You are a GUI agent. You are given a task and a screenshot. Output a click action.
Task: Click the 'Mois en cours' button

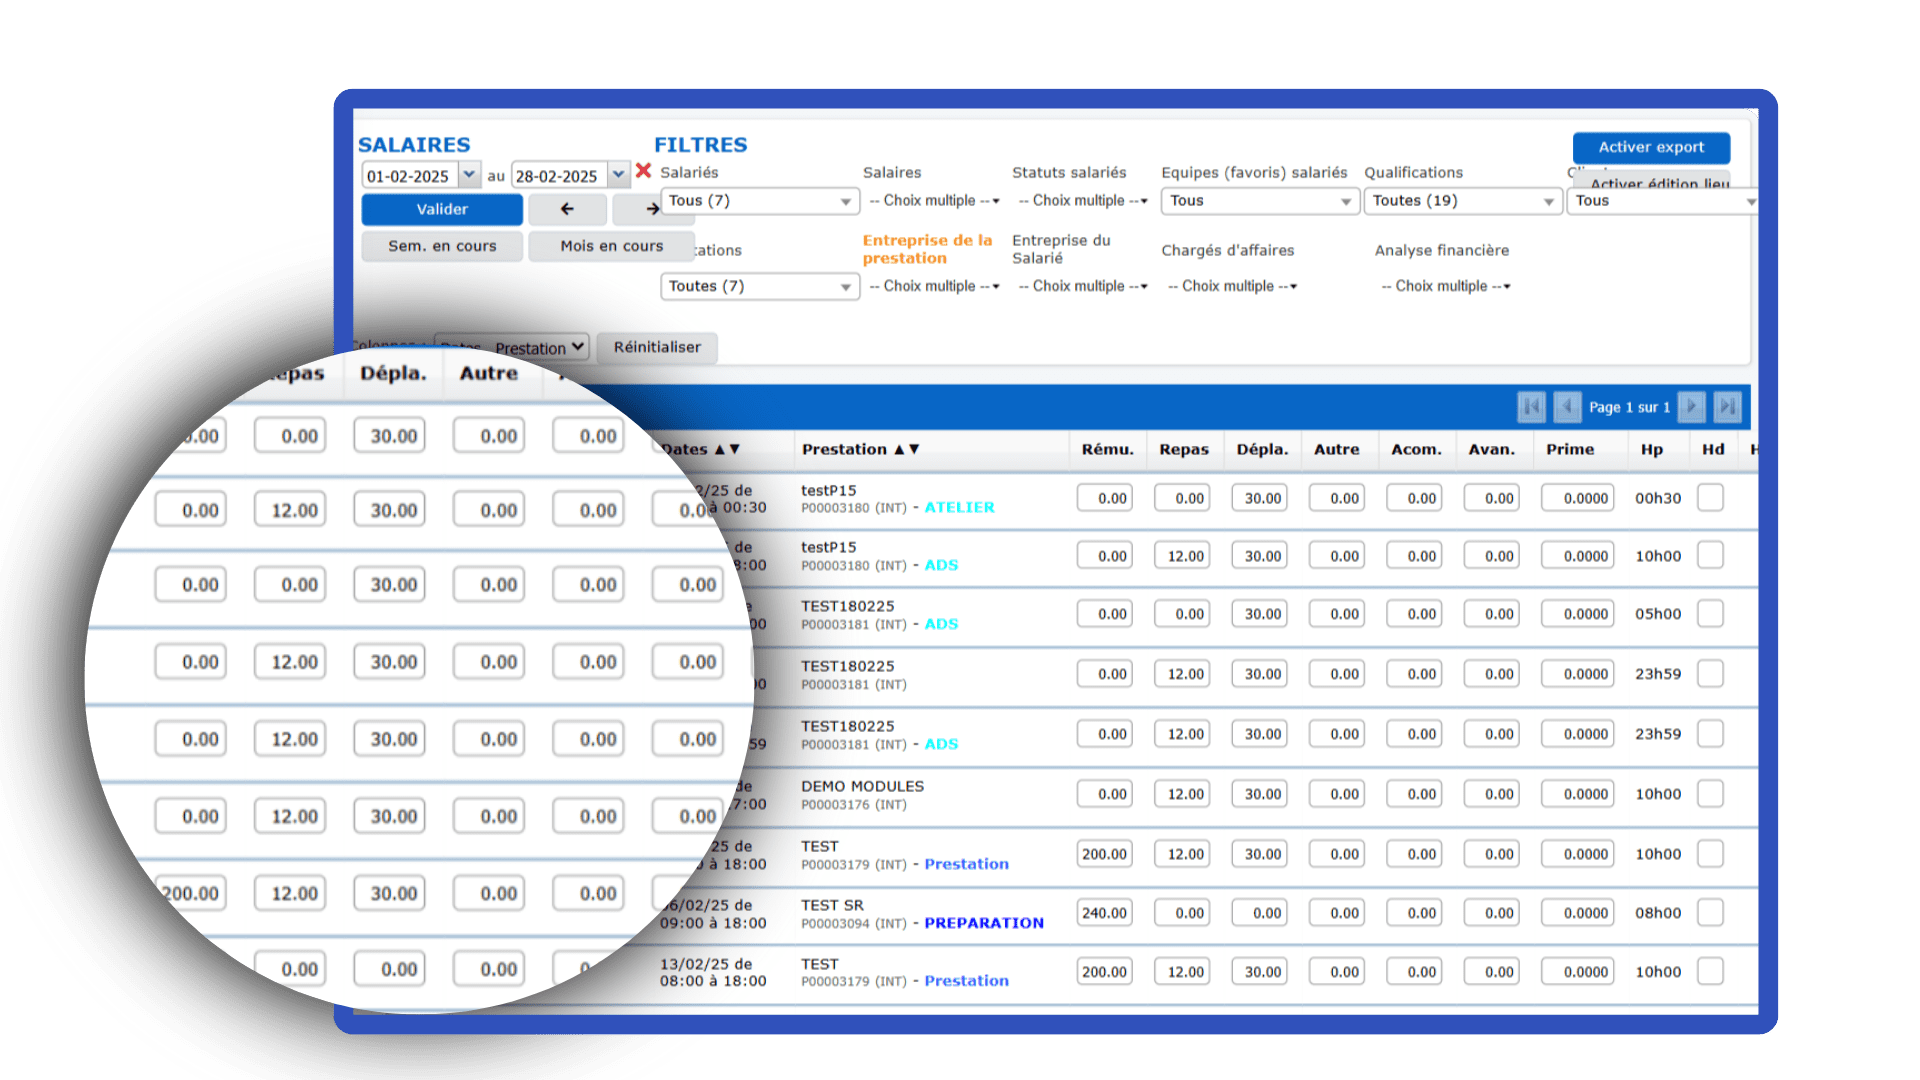click(611, 246)
